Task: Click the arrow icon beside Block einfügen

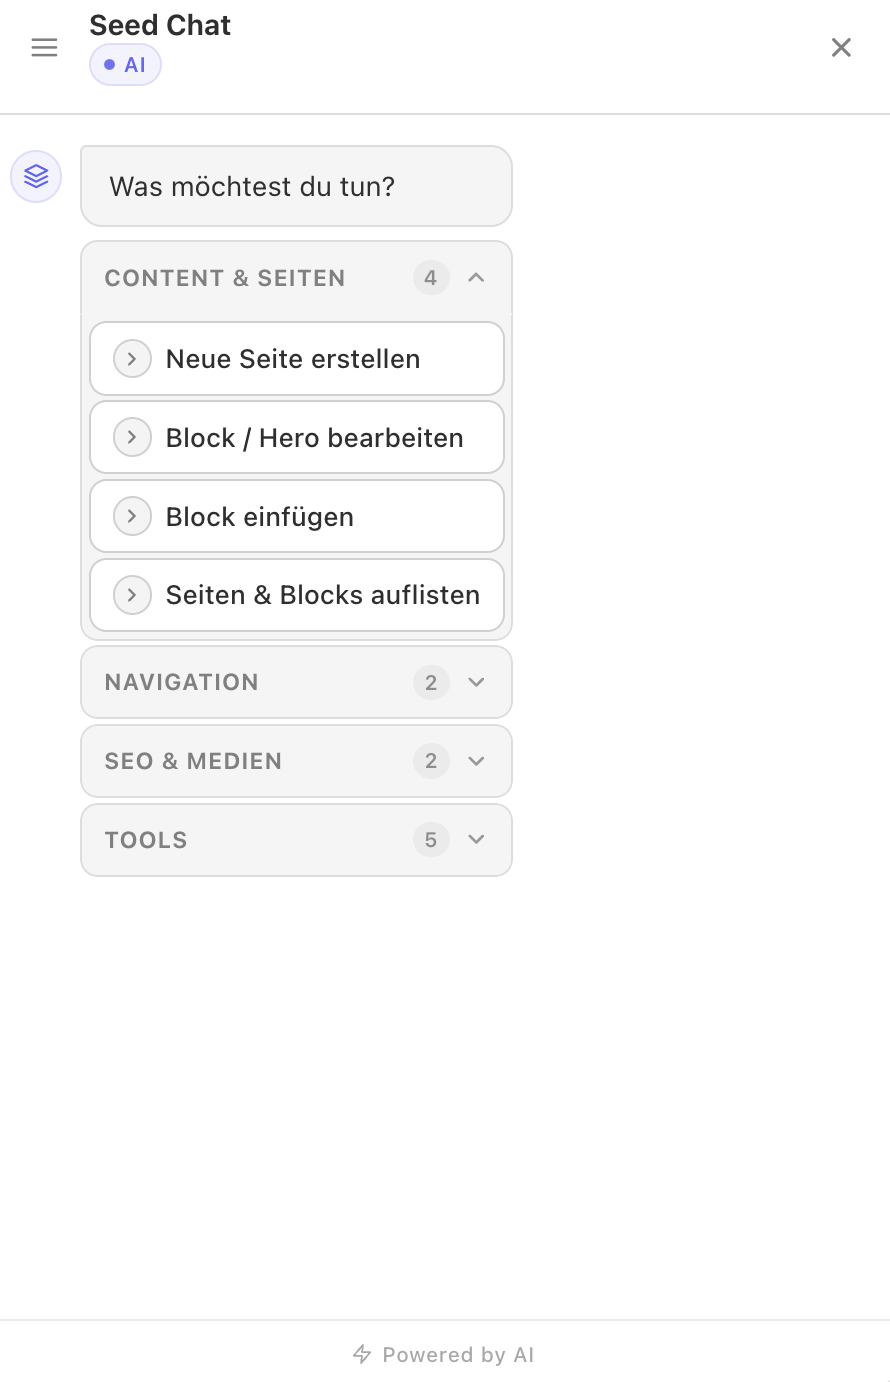Action: tap(131, 516)
